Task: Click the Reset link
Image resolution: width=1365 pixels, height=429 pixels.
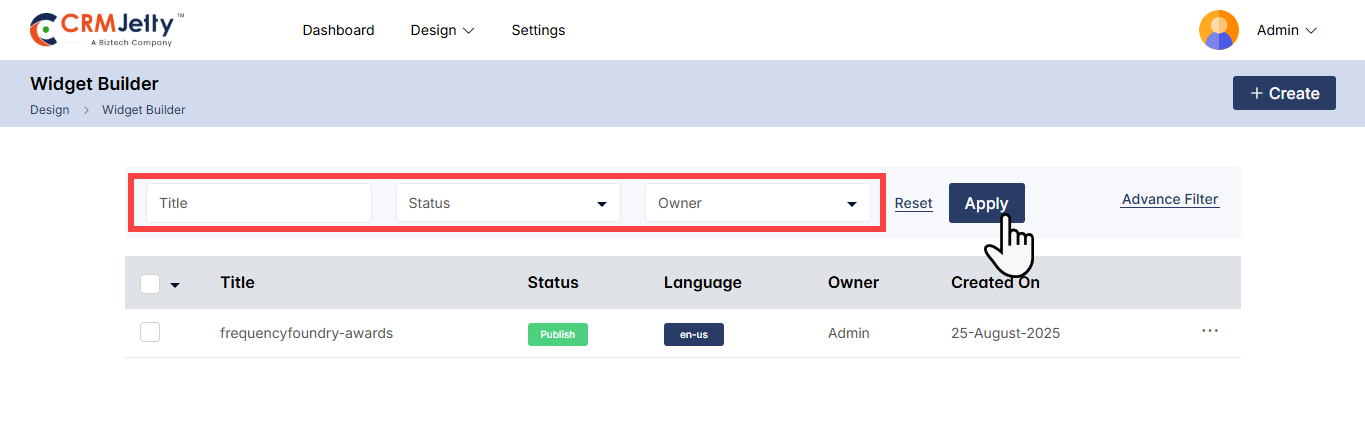Action: pyautogui.click(x=913, y=203)
